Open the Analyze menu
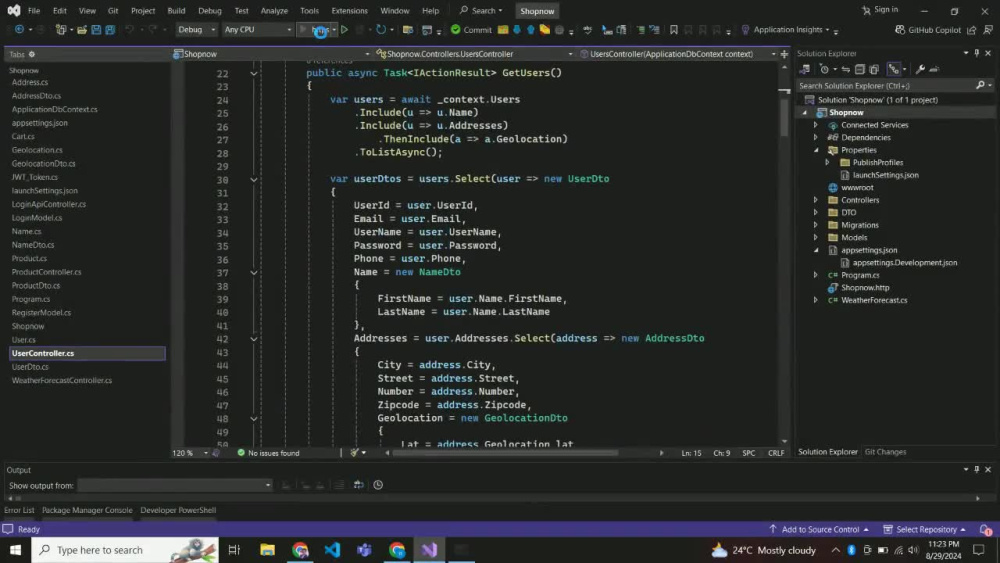This screenshot has width=1000, height=563. tap(274, 10)
